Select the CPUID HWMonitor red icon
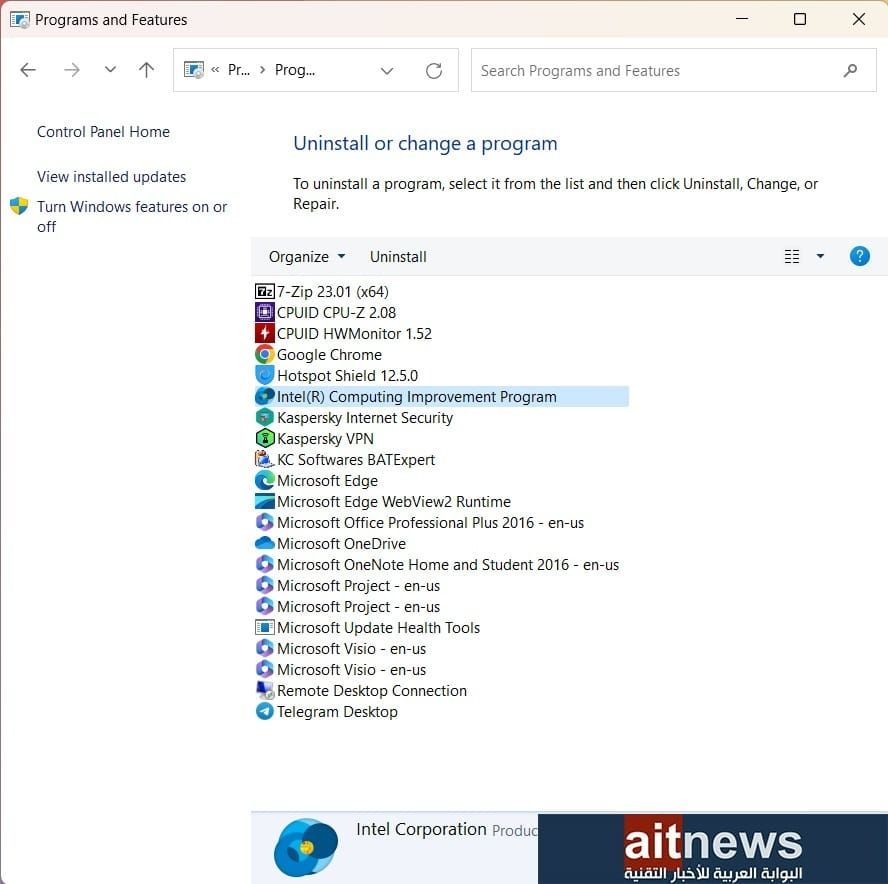Image resolution: width=888 pixels, height=884 pixels. [265, 334]
